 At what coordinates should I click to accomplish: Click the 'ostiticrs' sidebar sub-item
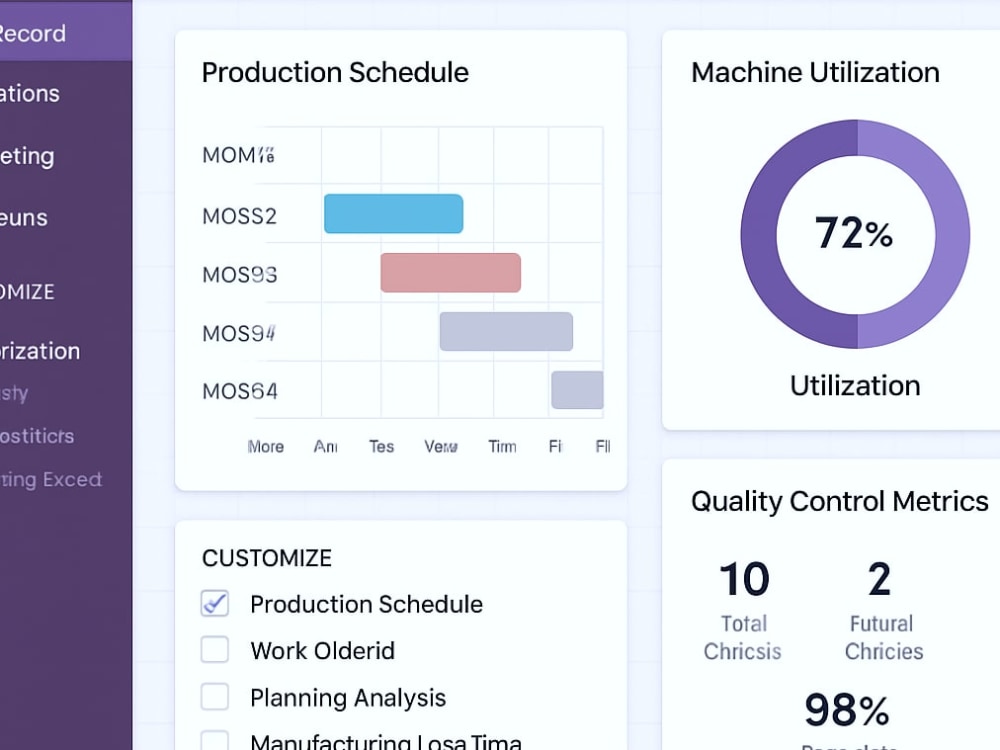pos(37,436)
